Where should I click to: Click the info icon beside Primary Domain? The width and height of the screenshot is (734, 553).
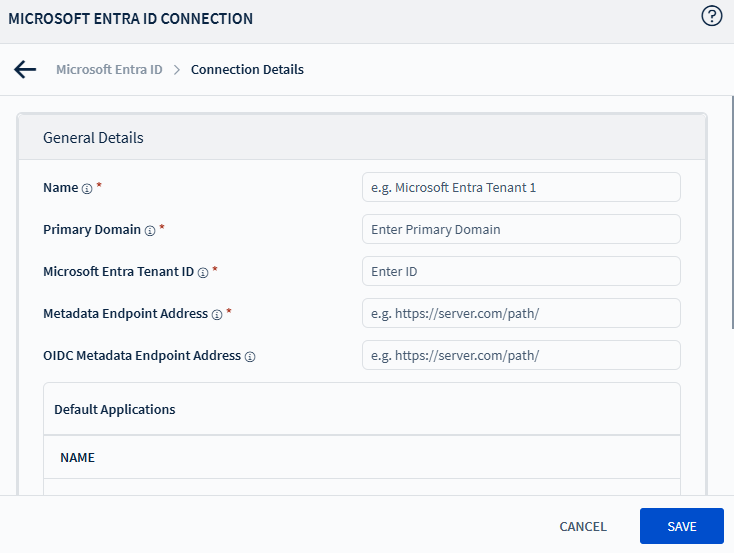(150, 230)
